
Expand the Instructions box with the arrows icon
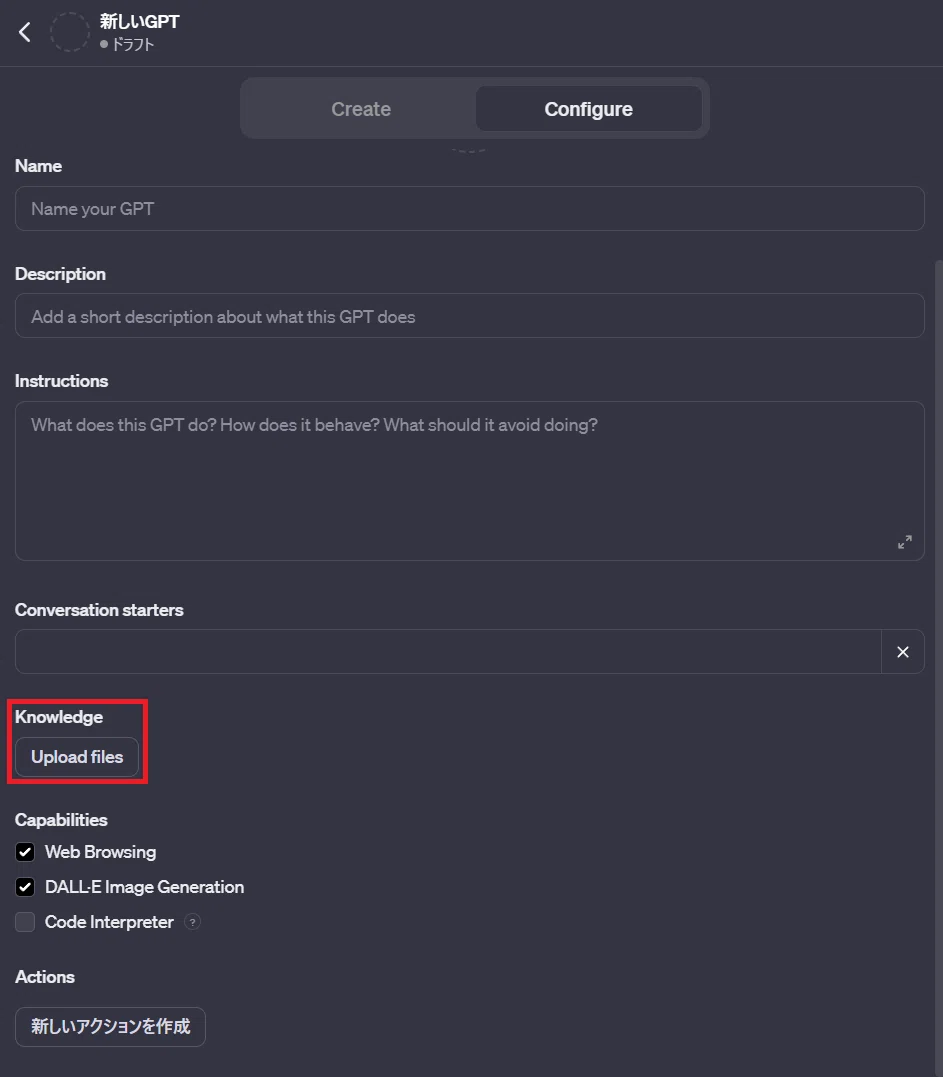(x=905, y=542)
